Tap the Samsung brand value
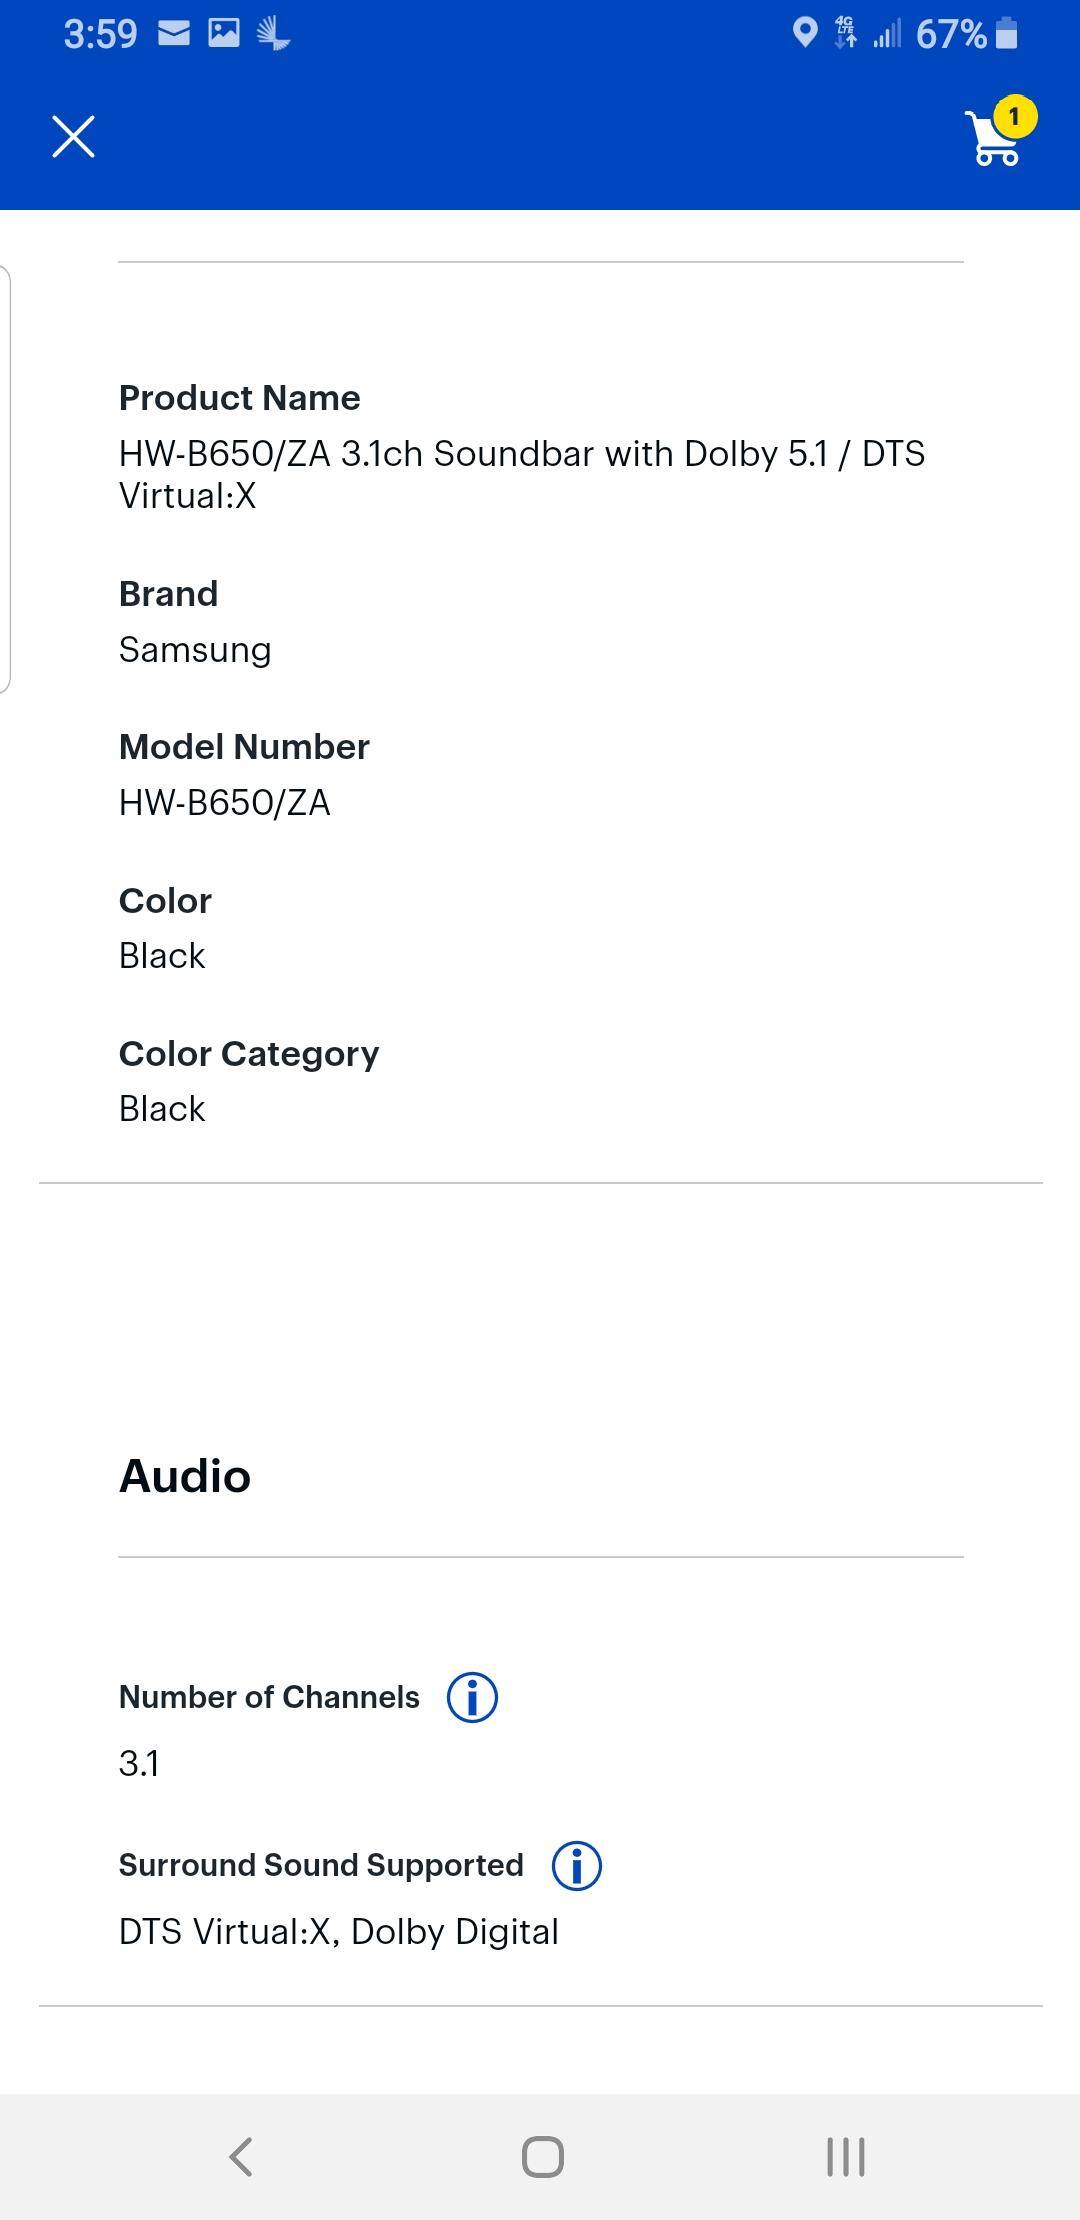Screen dimensions: 1080x2220 tap(195, 650)
